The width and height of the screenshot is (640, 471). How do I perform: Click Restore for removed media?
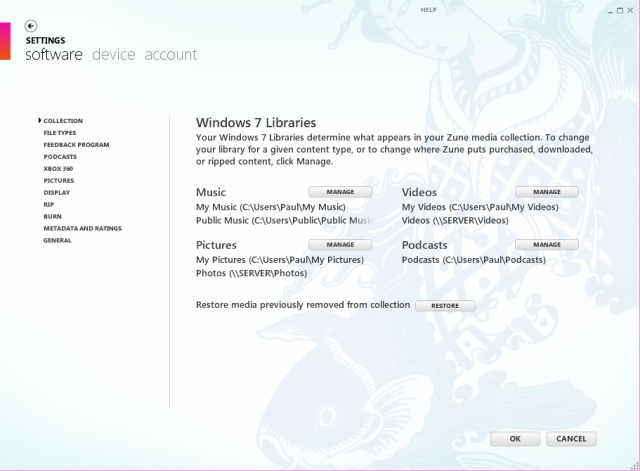(445, 306)
